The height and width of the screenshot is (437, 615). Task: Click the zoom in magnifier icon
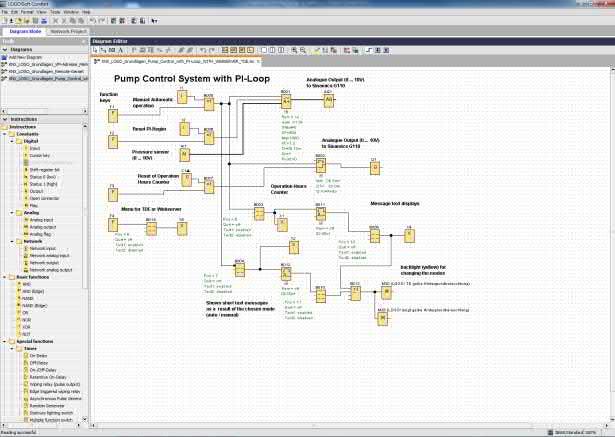click(294, 50)
